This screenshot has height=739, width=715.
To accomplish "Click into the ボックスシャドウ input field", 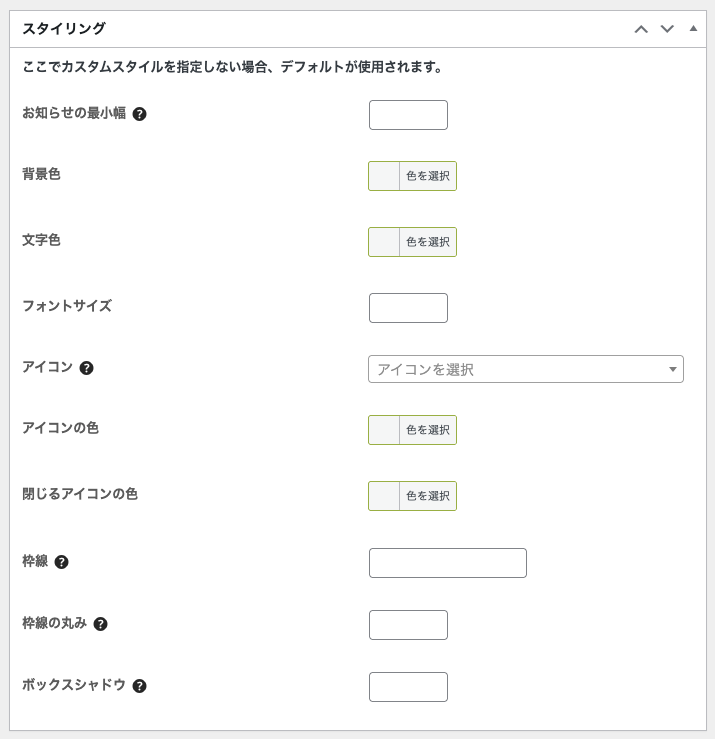I will click(x=408, y=687).
